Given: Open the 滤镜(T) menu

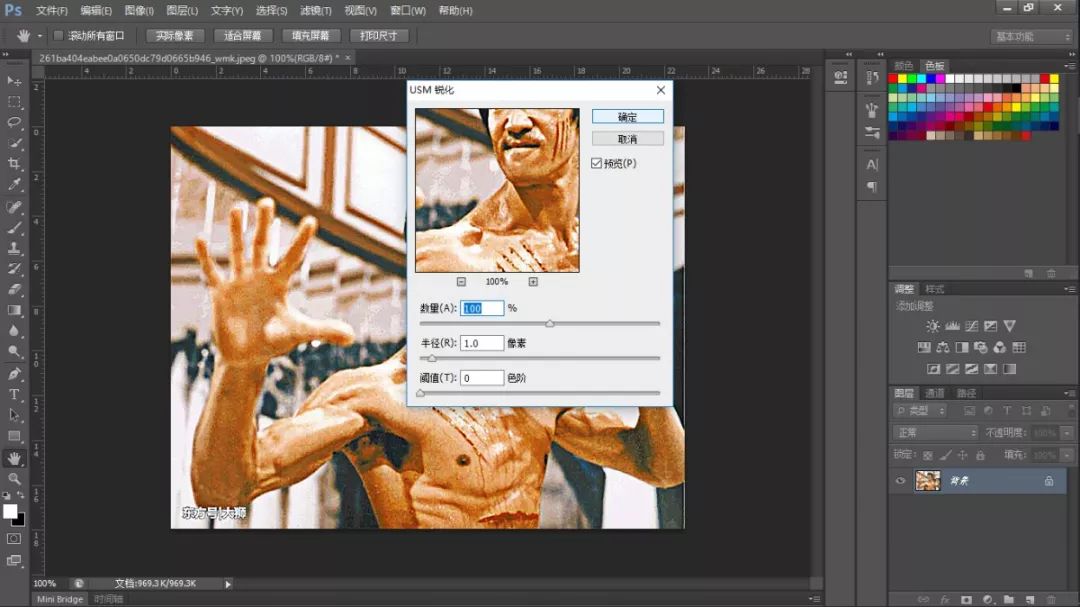Looking at the screenshot, I should pyautogui.click(x=315, y=10).
